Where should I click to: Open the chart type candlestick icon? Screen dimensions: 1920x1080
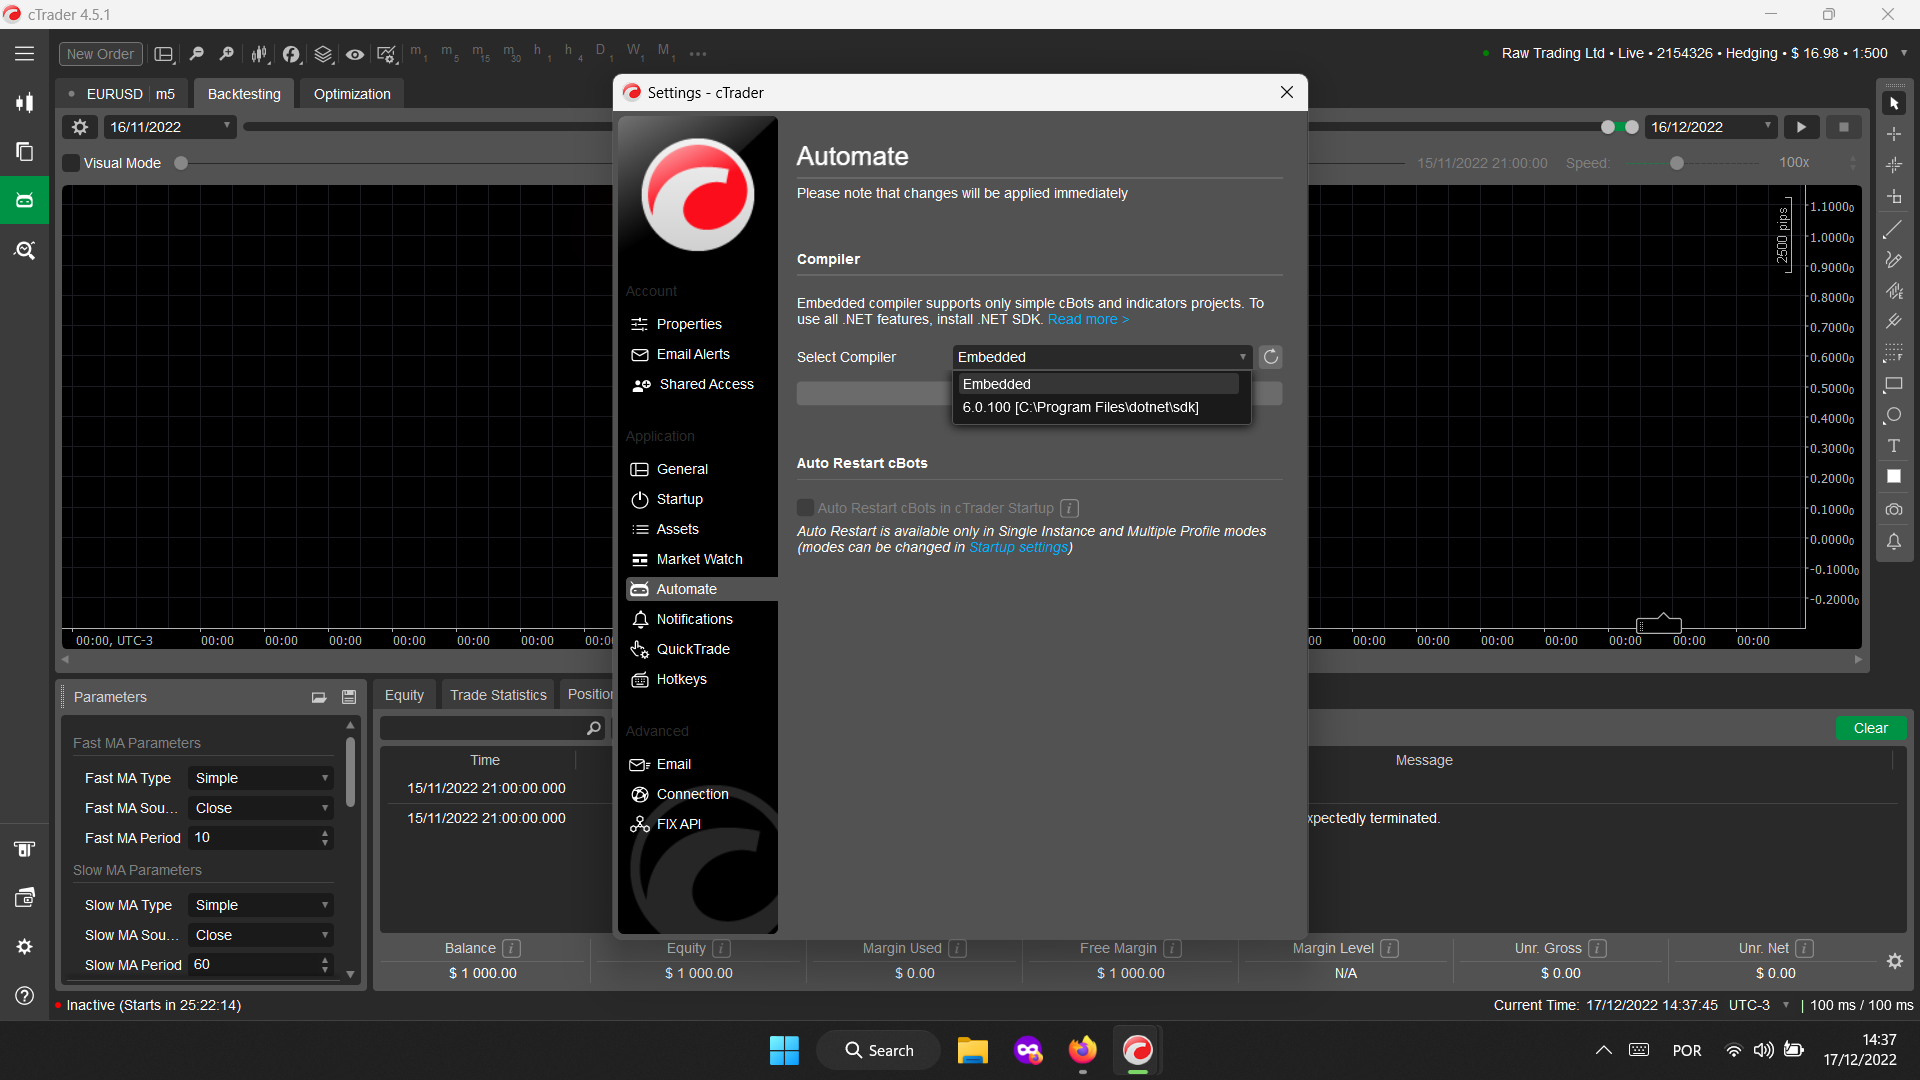tap(259, 54)
